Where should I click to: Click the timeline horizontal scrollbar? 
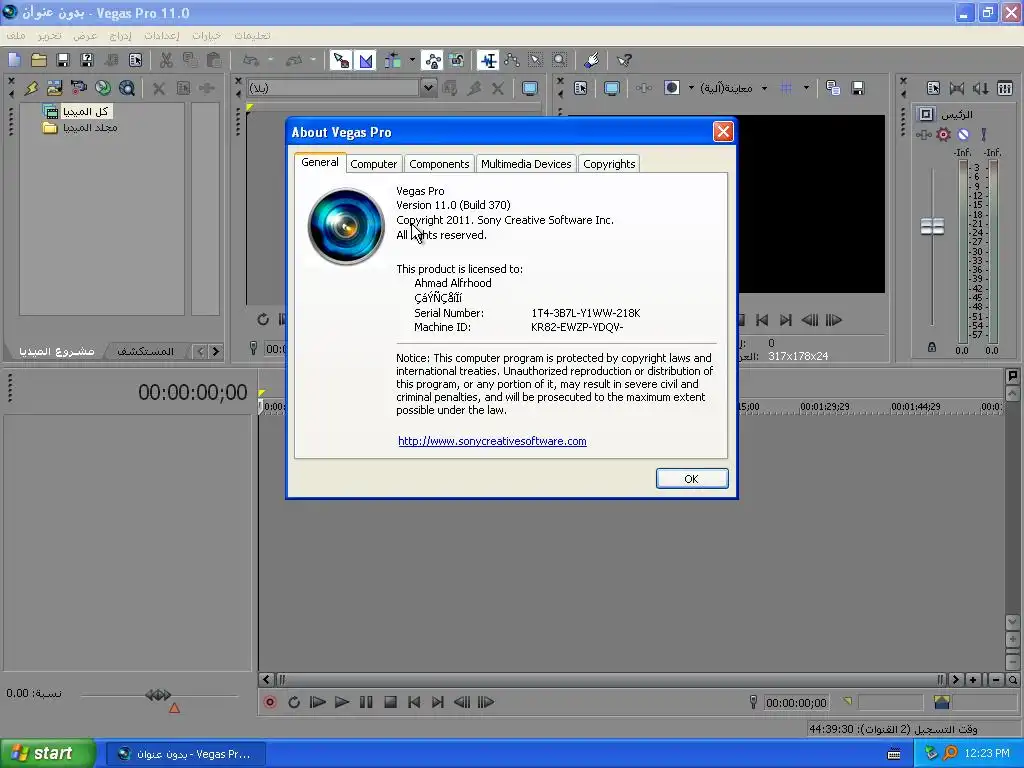610,680
